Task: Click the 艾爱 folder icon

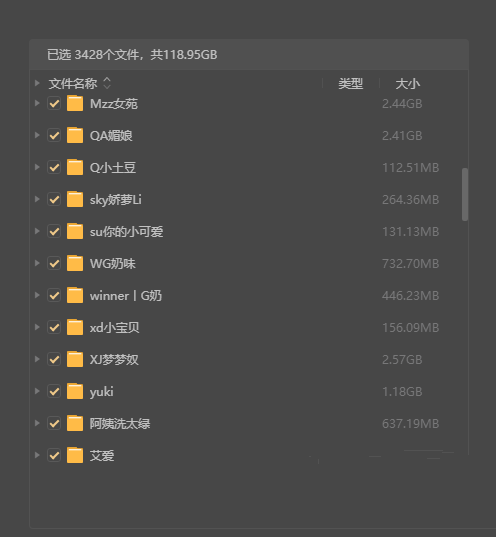Action: point(75,455)
